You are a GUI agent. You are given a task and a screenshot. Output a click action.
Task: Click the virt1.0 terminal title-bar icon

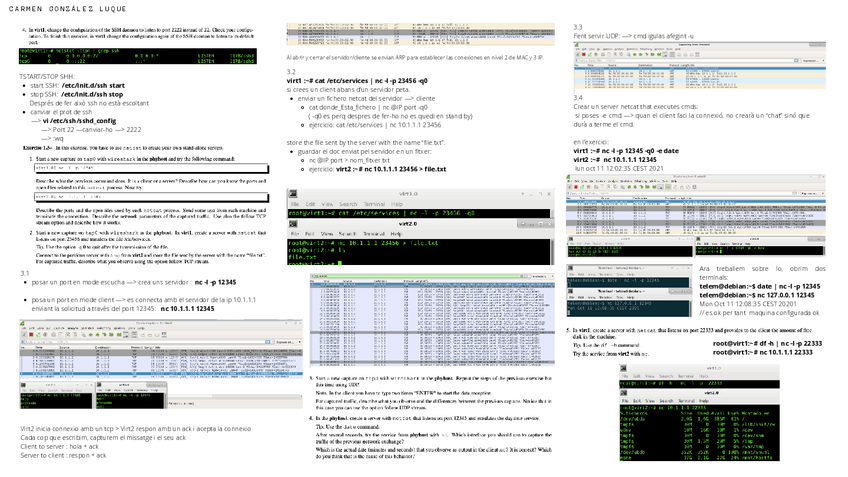[x=293, y=194]
